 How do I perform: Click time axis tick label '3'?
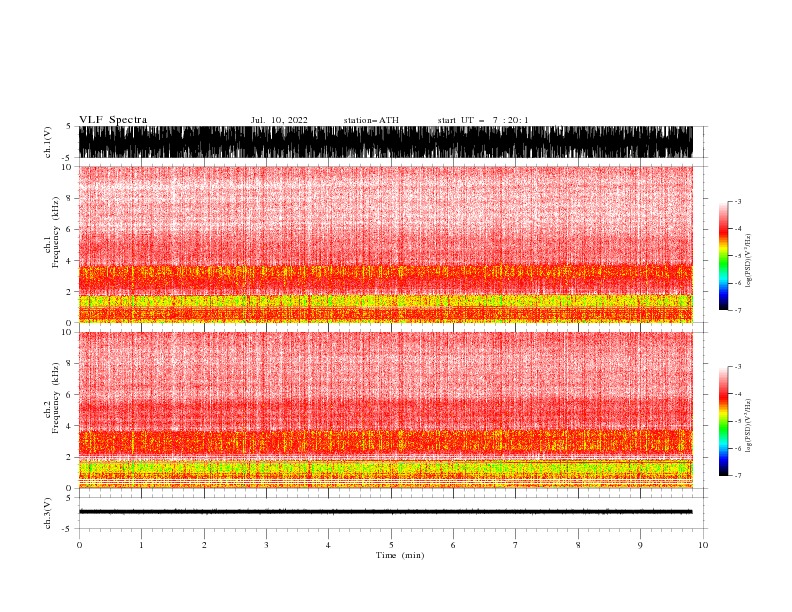tap(266, 545)
